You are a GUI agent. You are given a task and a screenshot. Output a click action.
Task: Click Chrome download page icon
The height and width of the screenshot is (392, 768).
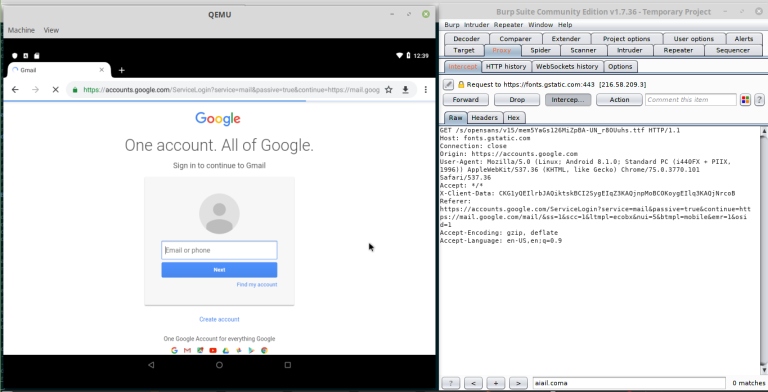pyautogui.click(x=406, y=90)
